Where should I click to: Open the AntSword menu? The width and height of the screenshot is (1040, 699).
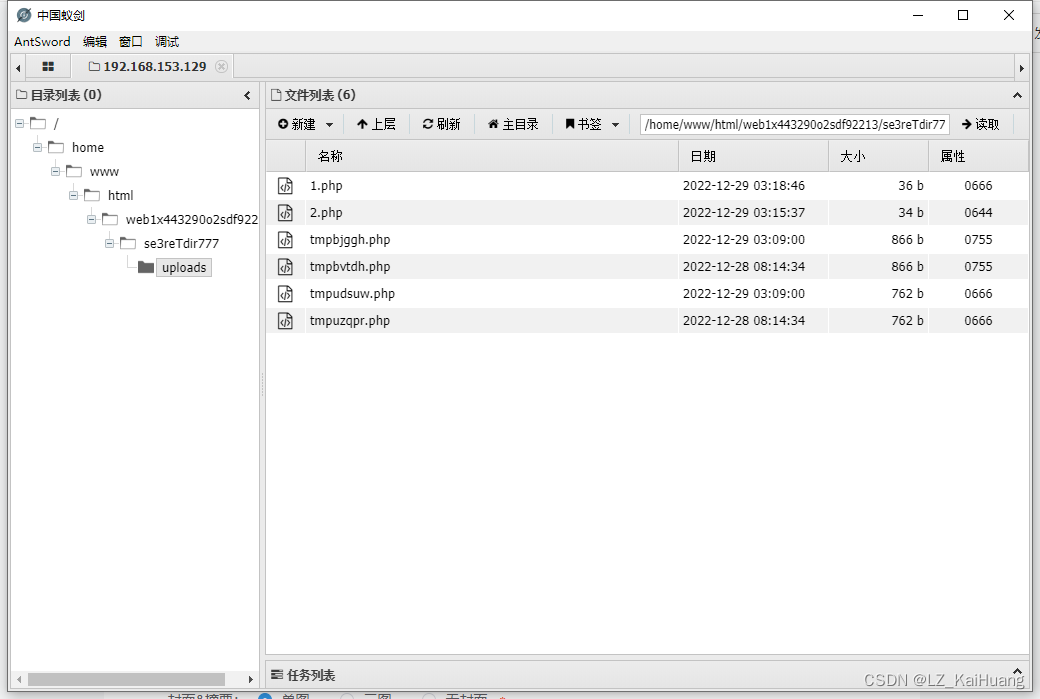[x=42, y=41]
